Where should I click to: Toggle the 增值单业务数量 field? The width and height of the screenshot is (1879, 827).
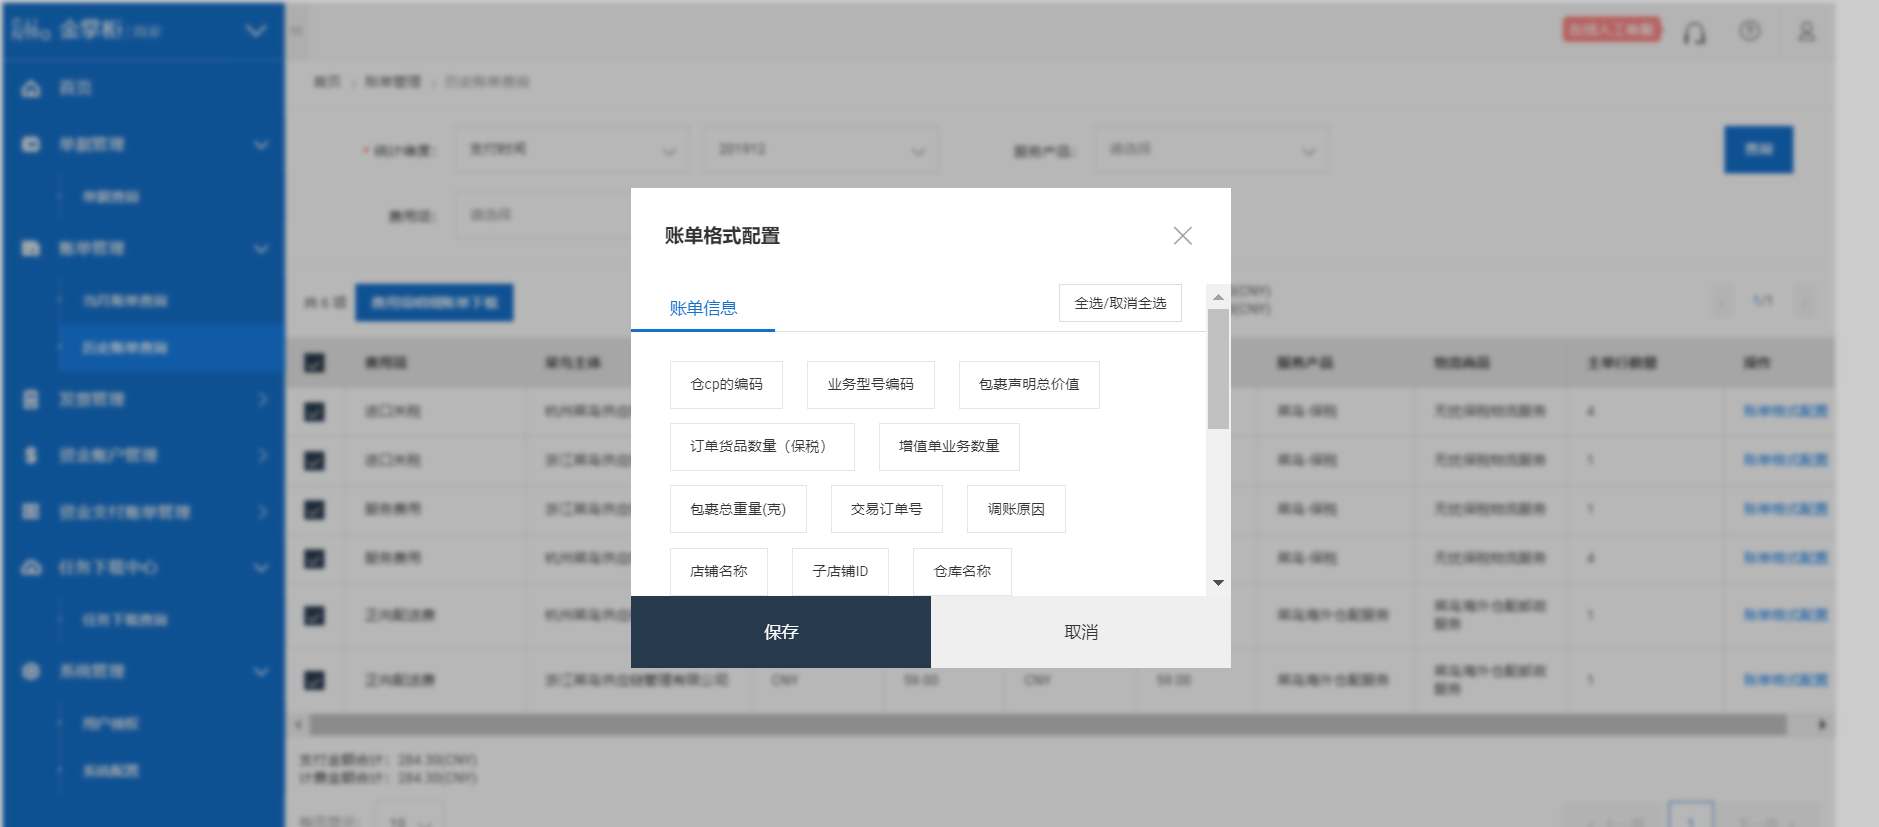949,447
